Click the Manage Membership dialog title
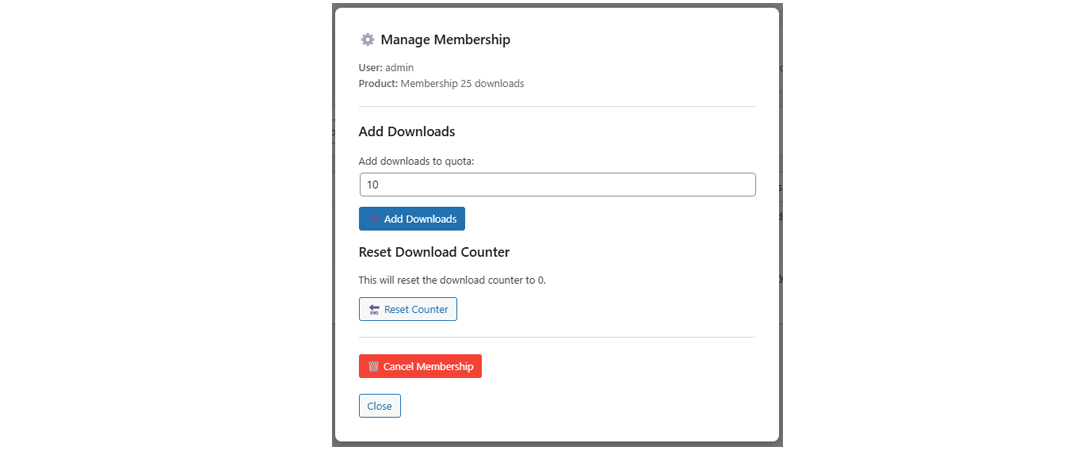The height and width of the screenshot is (453, 1076). pos(445,40)
